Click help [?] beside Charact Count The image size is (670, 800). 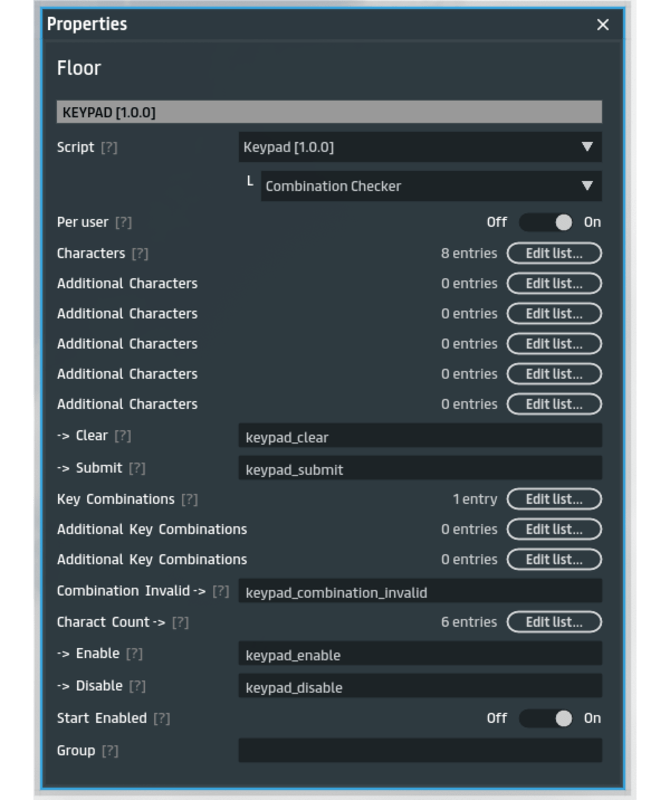pyautogui.click(x=180, y=623)
